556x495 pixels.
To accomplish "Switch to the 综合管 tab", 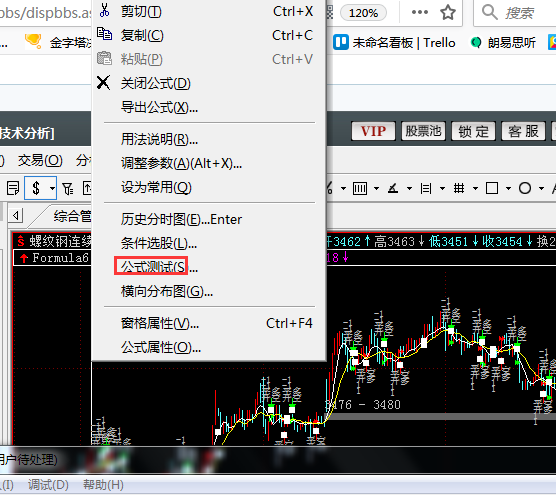I will [x=72, y=216].
